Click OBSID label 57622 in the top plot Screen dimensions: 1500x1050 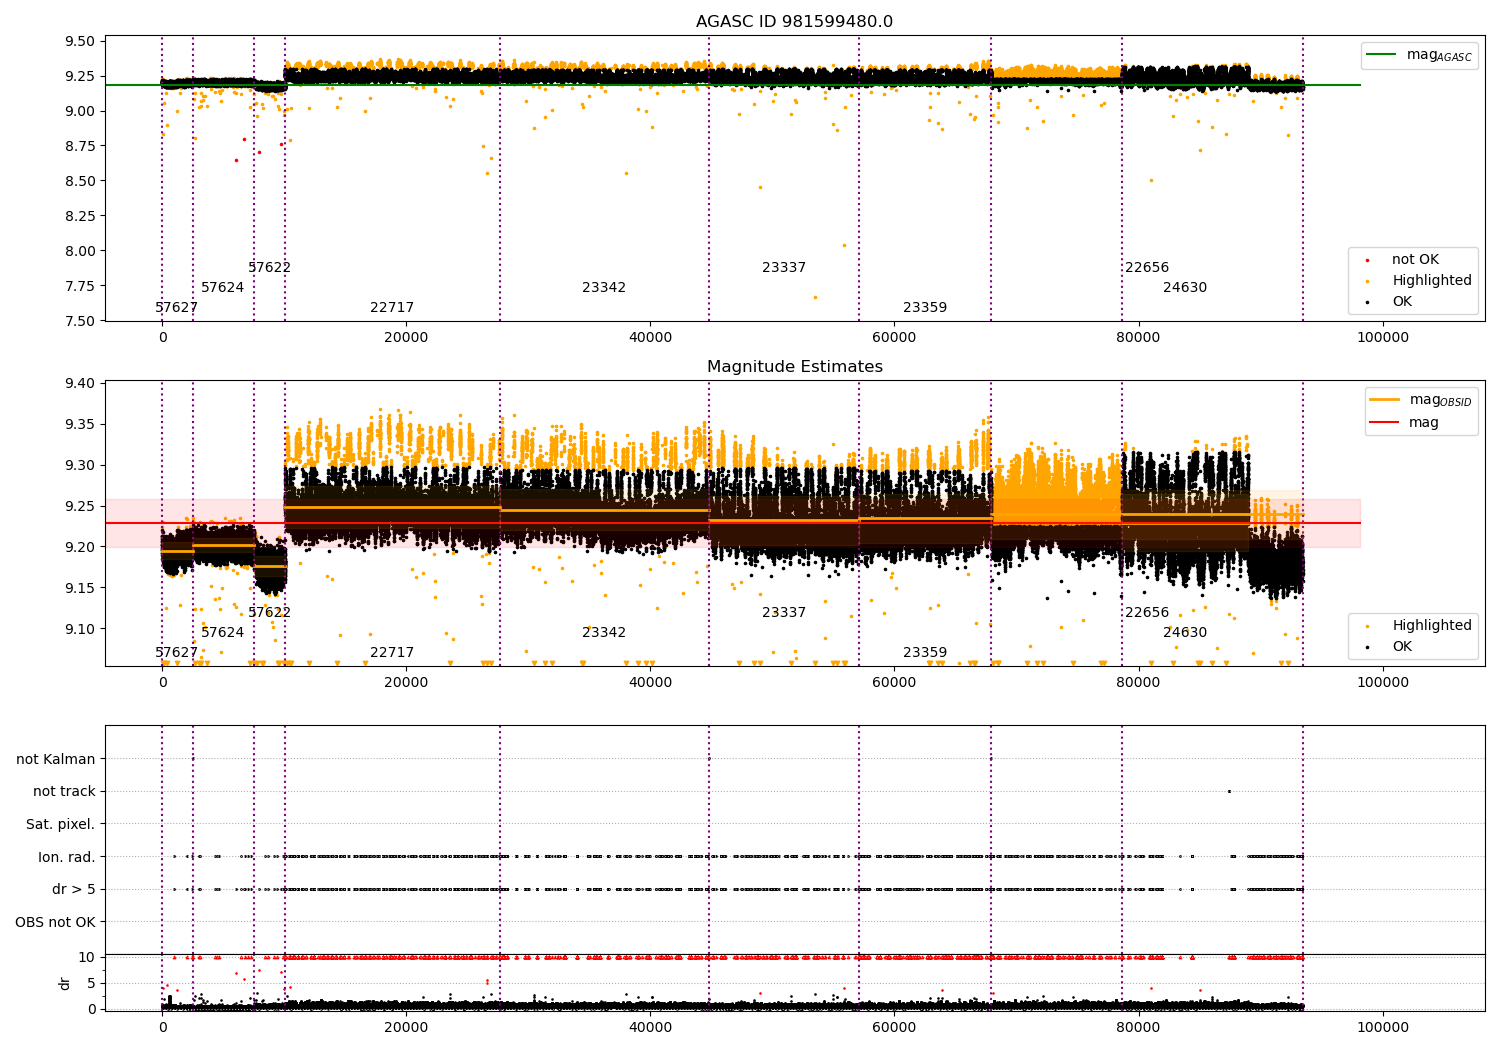[270, 268]
